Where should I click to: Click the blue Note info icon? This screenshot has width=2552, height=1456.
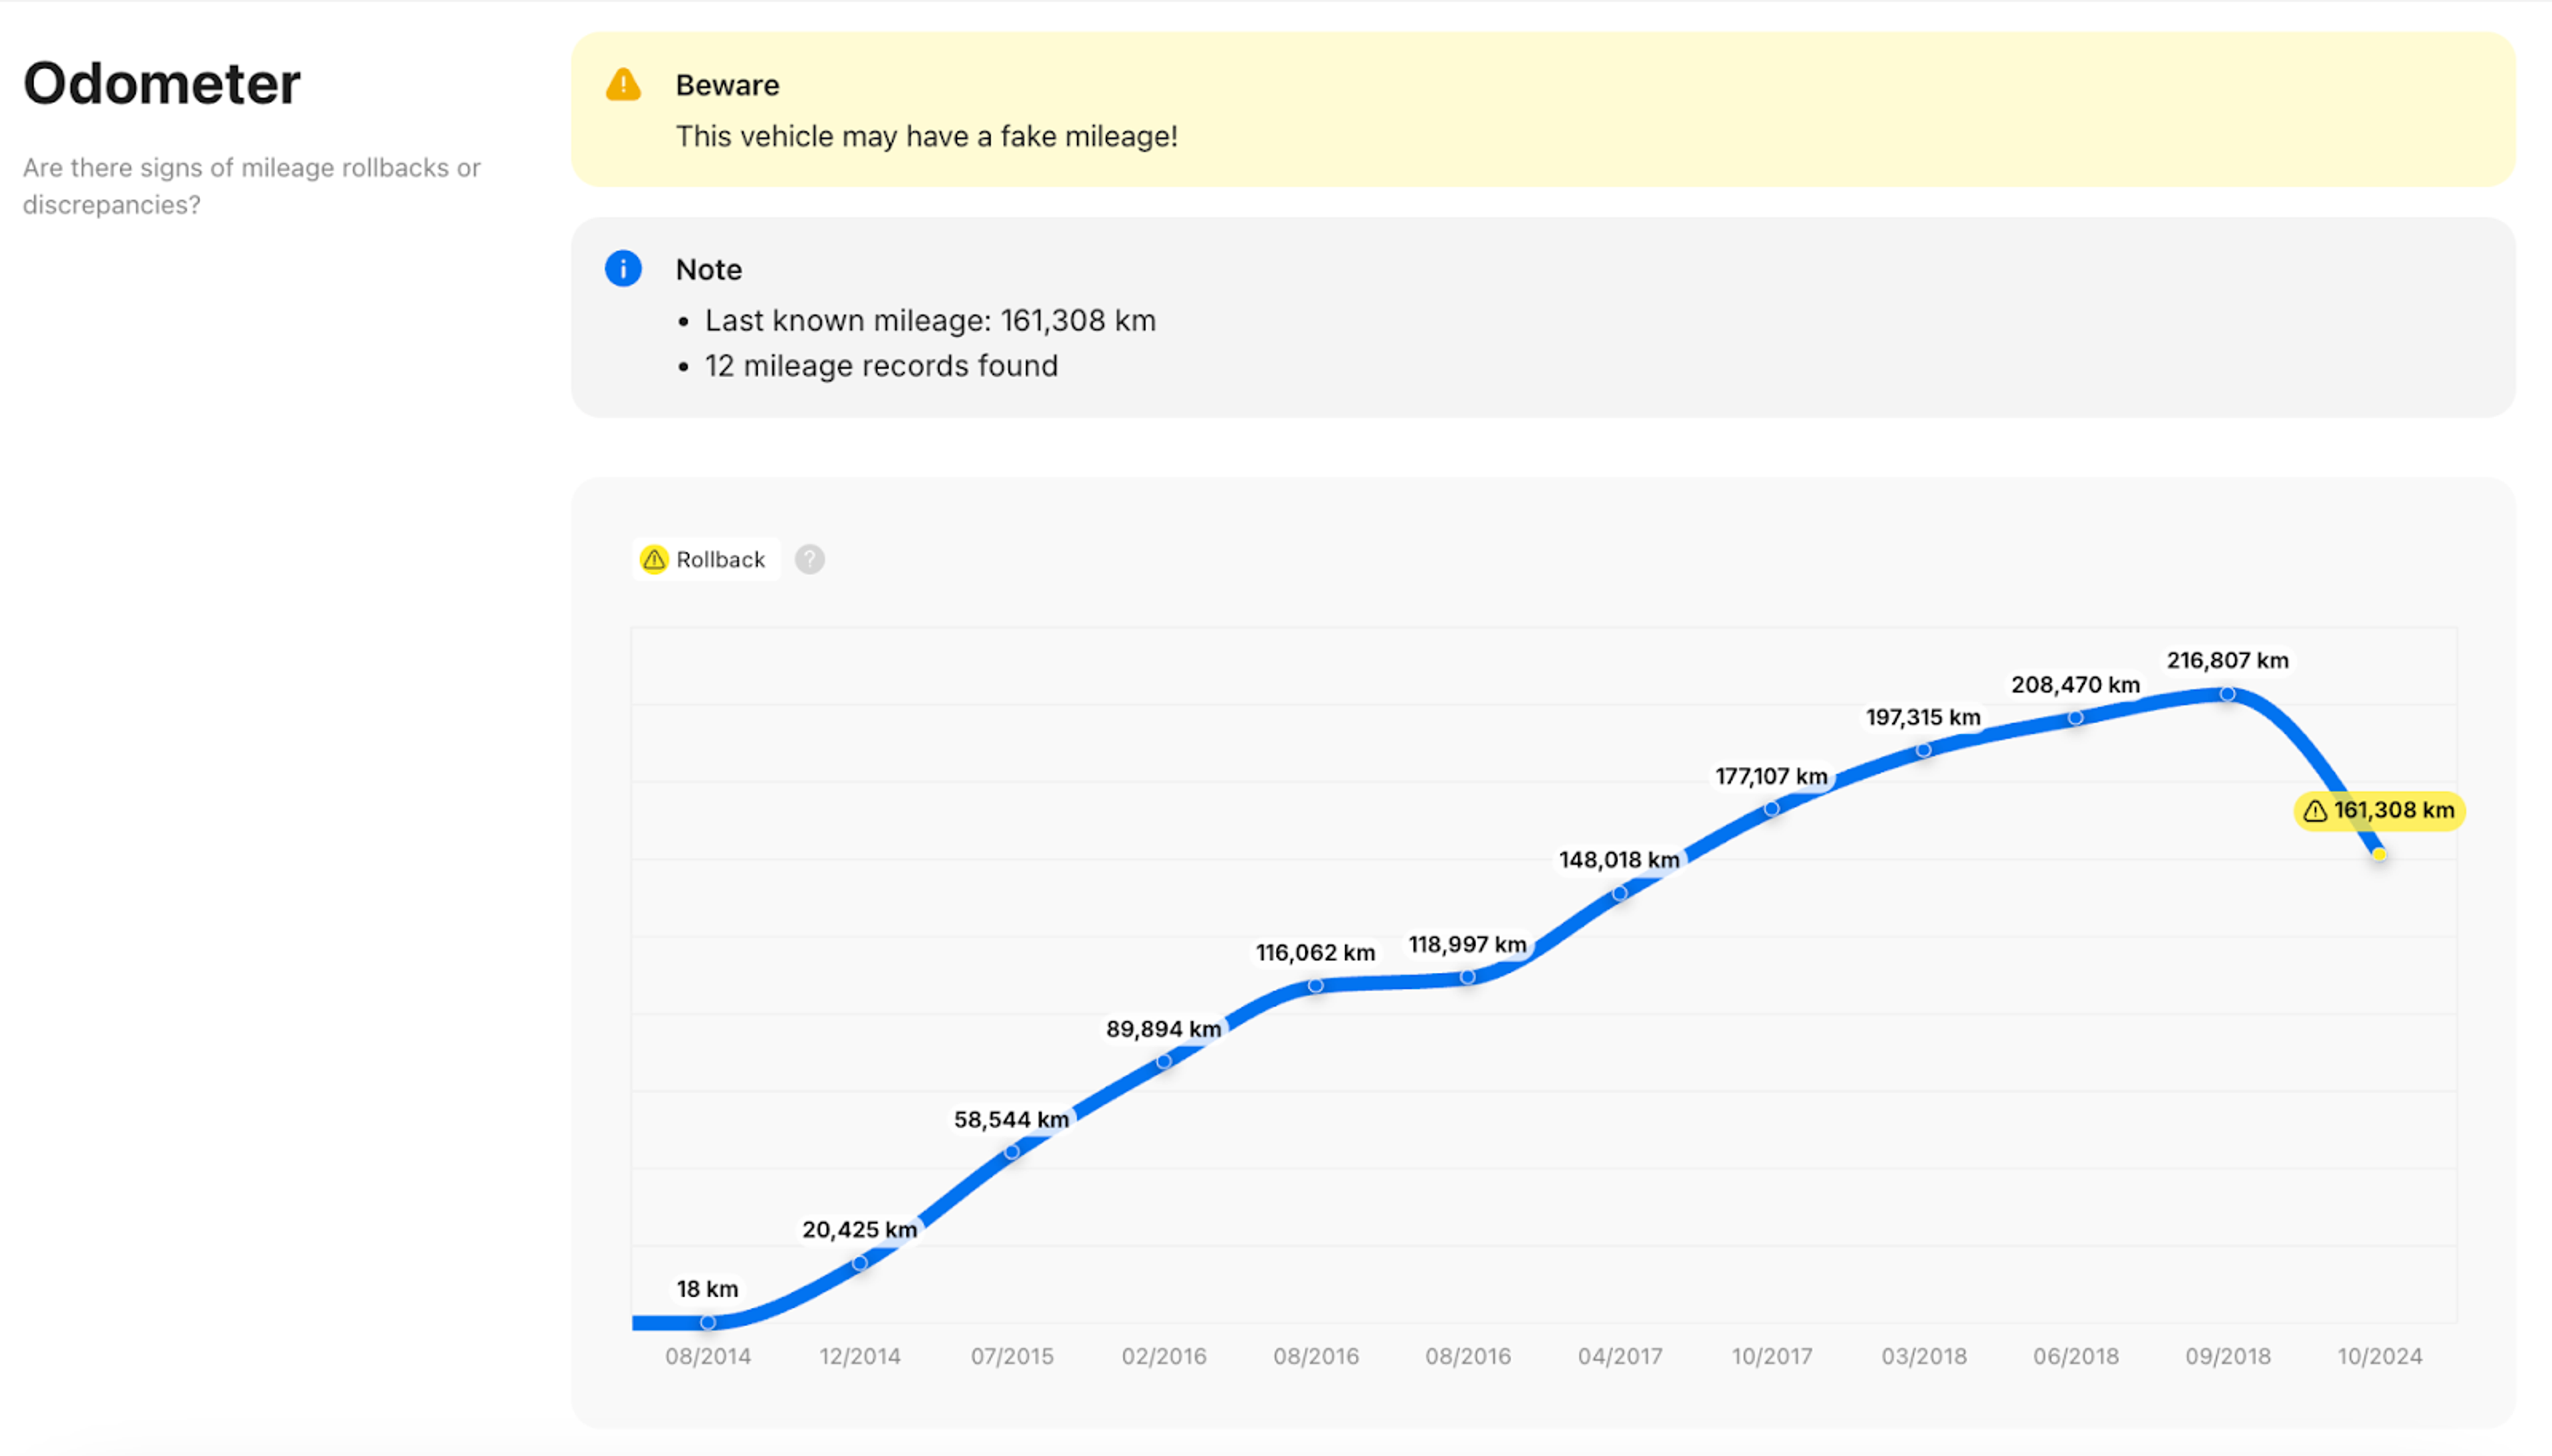623,269
